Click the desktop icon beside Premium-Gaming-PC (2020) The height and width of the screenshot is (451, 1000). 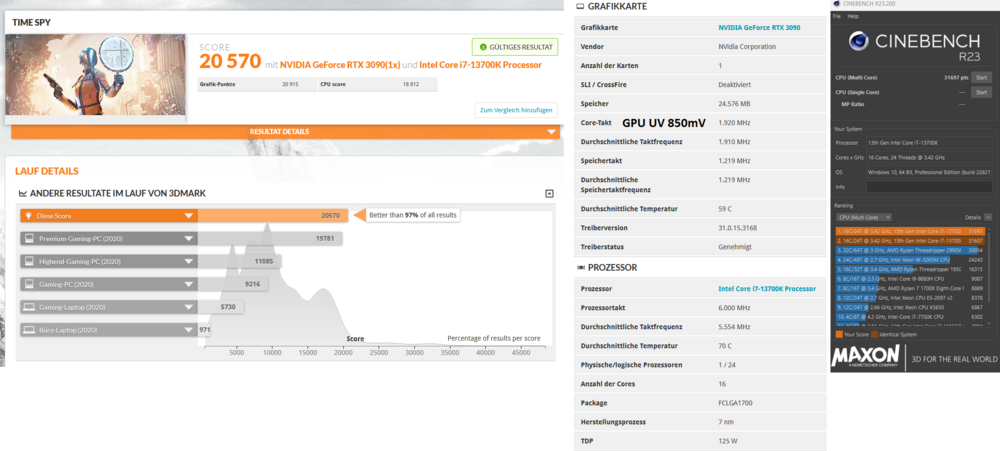pos(29,239)
